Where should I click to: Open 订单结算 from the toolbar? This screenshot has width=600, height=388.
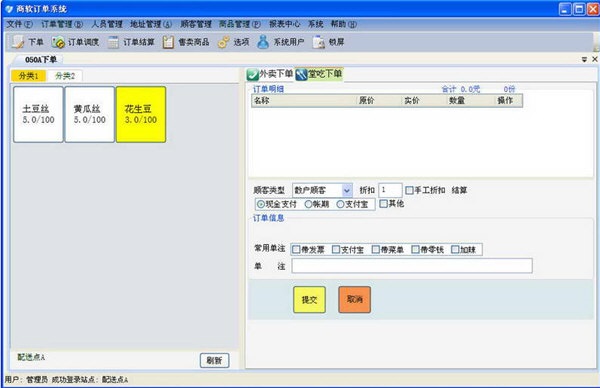131,42
